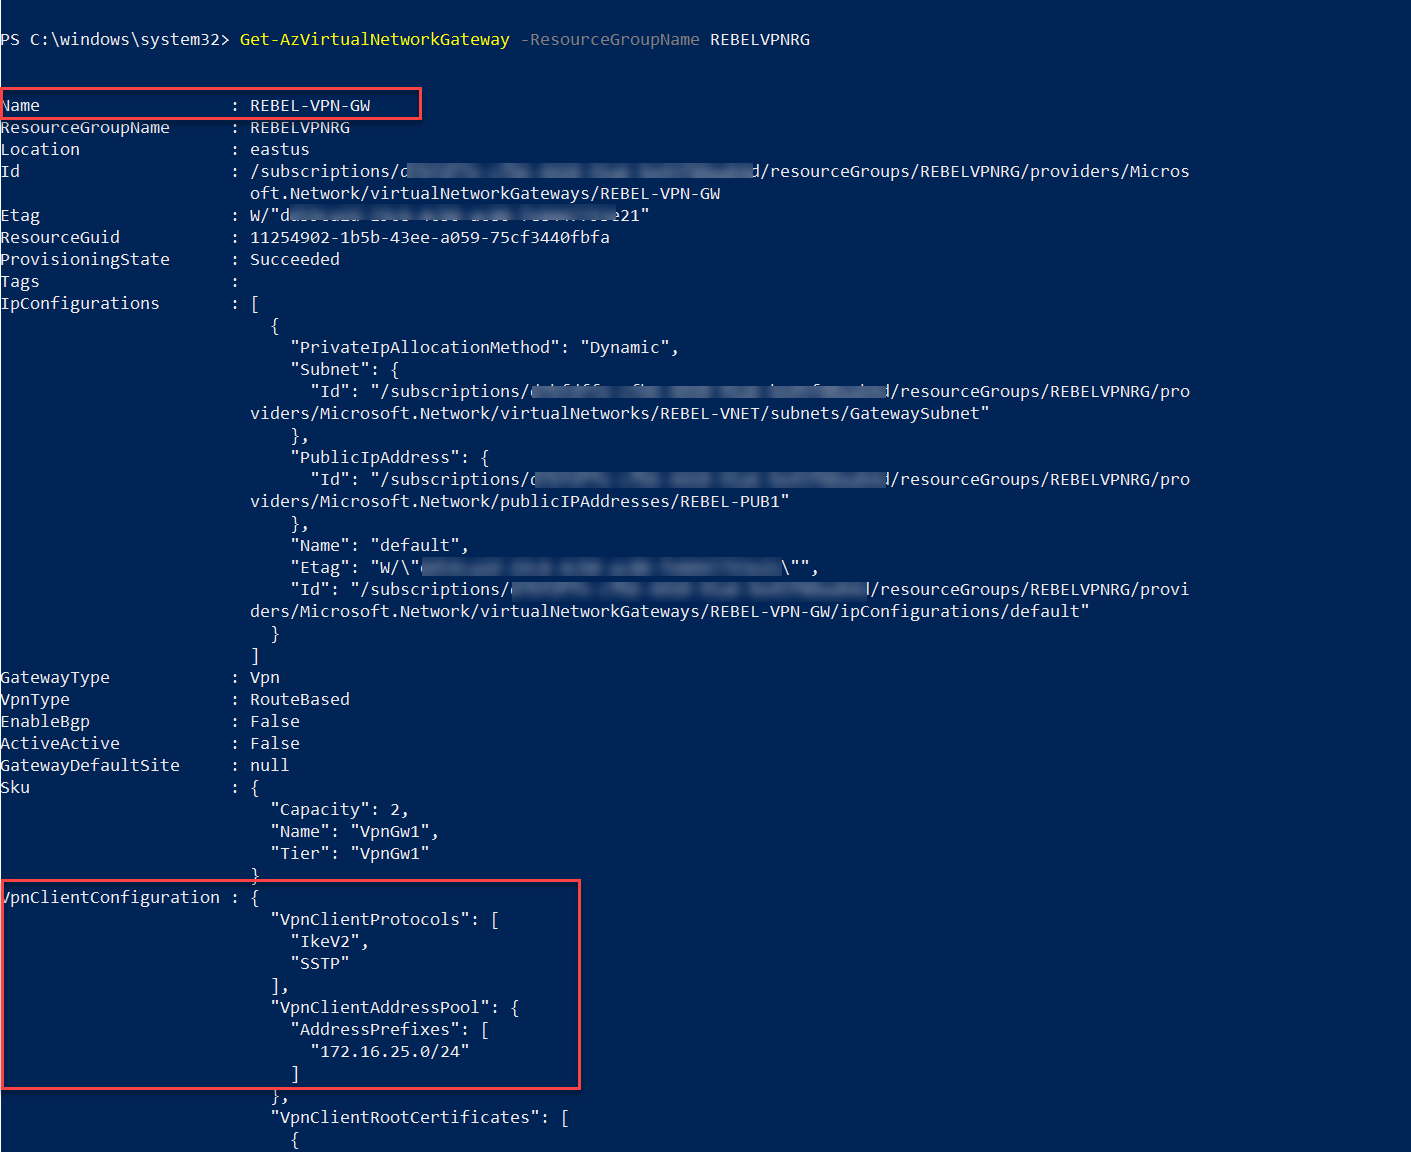This screenshot has height=1152, width=1411.
Task: Select the VpnType value RouteBased
Action: click(300, 700)
